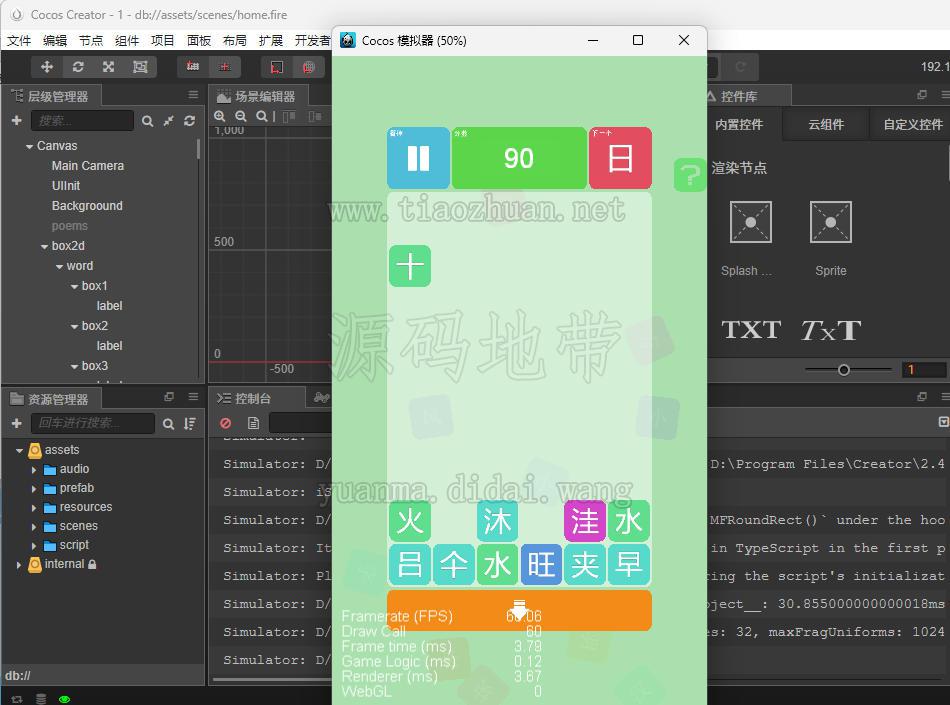Select the move transform tool
Image resolution: width=950 pixels, height=705 pixels.
(47, 67)
